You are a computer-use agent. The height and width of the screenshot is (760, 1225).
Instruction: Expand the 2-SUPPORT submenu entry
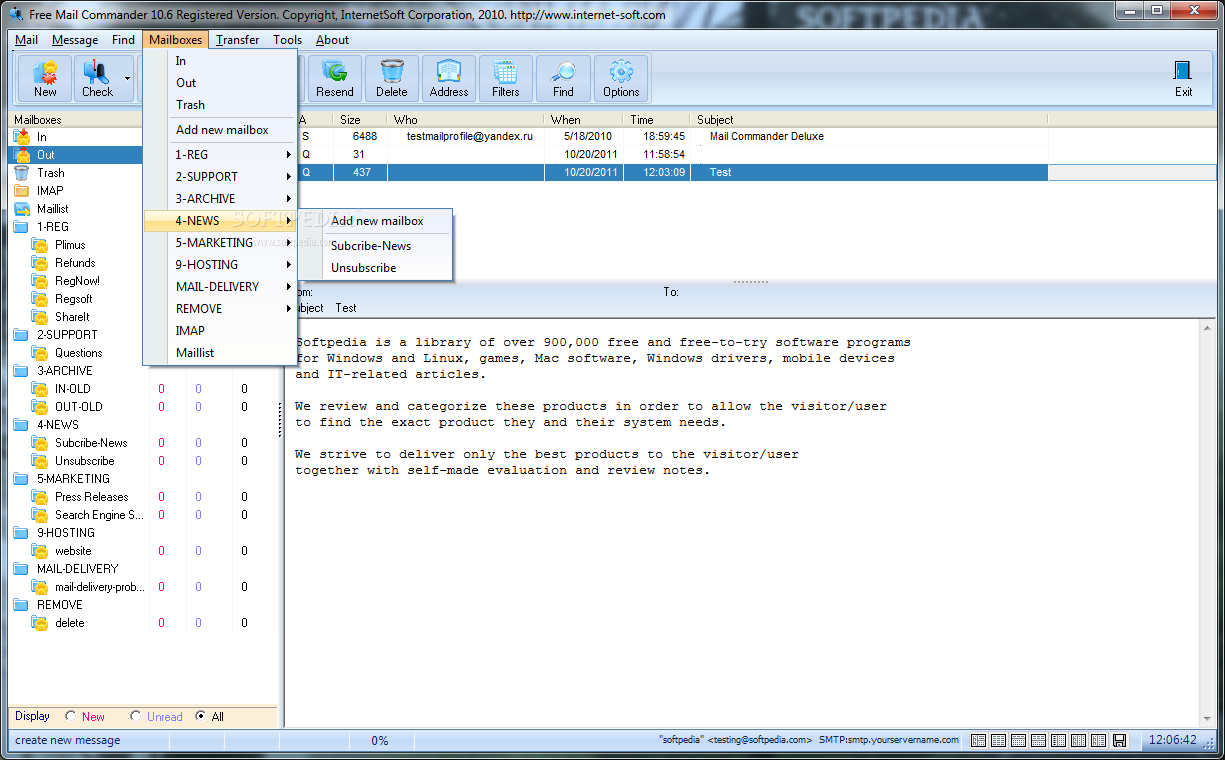tap(221, 177)
